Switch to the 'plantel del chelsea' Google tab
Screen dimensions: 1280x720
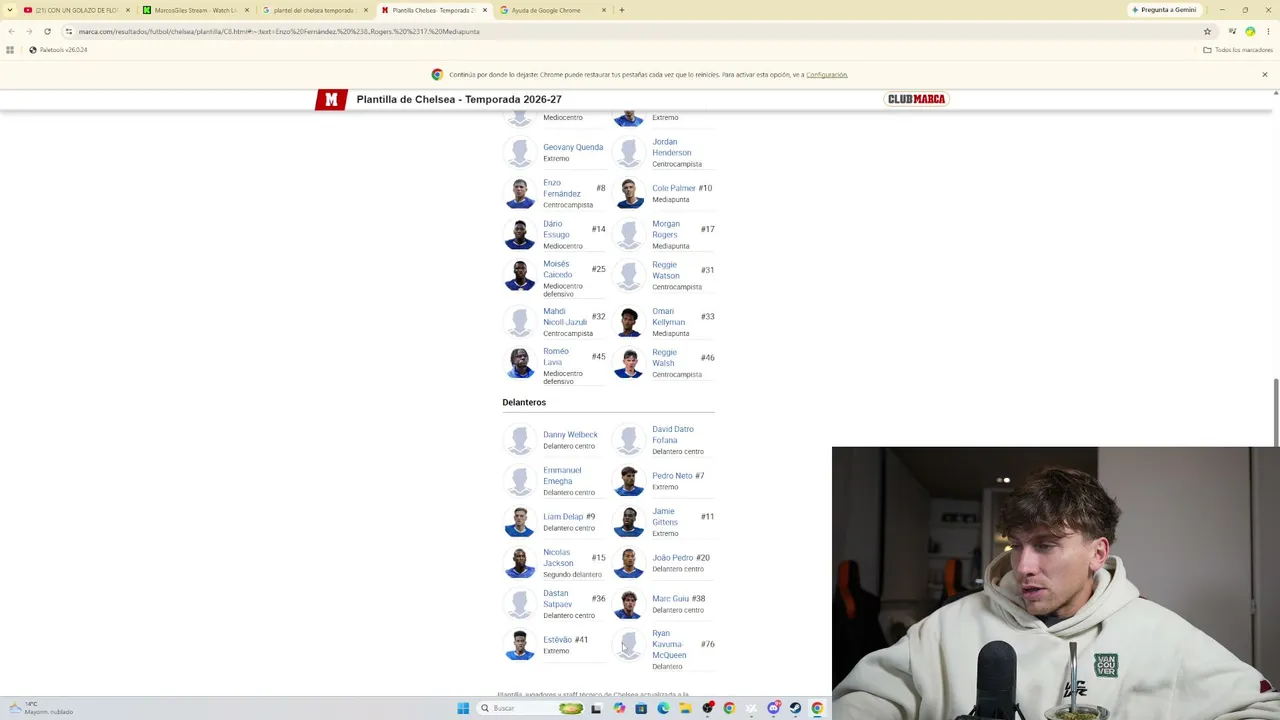click(314, 10)
